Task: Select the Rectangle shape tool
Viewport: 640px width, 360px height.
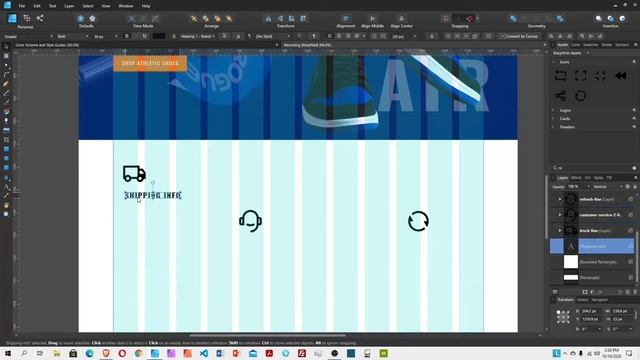Action: [x=6, y=149]
